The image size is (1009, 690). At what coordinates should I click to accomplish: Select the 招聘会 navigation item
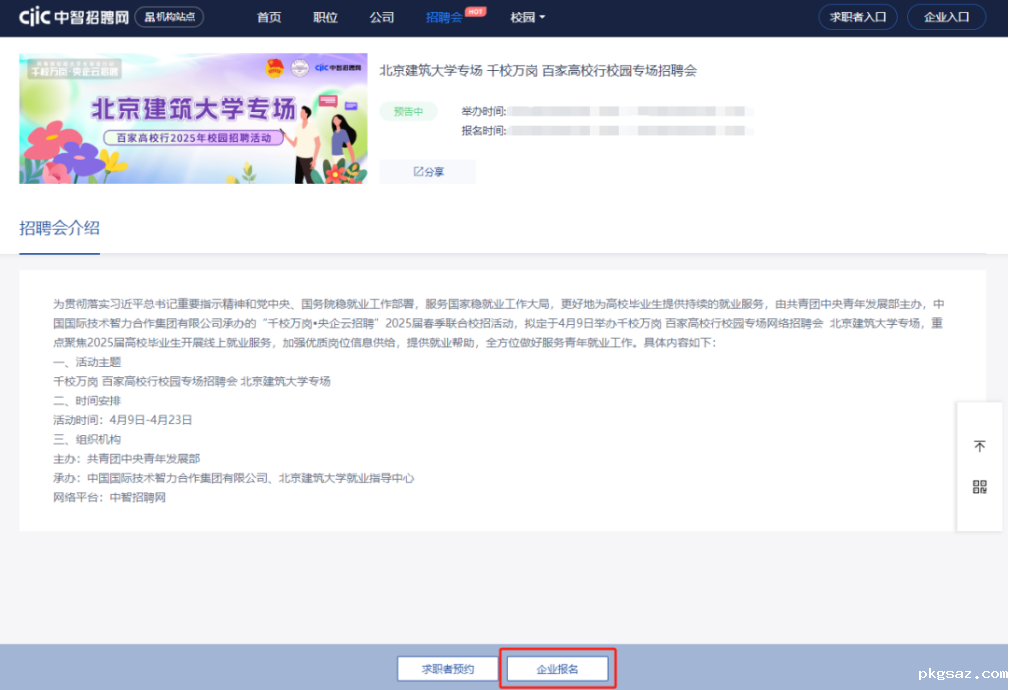pos(443,18)
